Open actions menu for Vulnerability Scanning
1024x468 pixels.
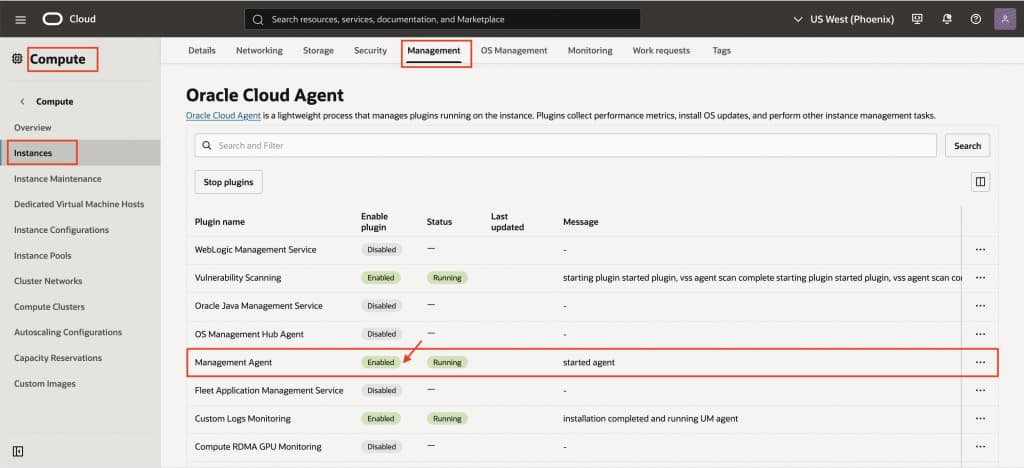(x=980, y=277)
